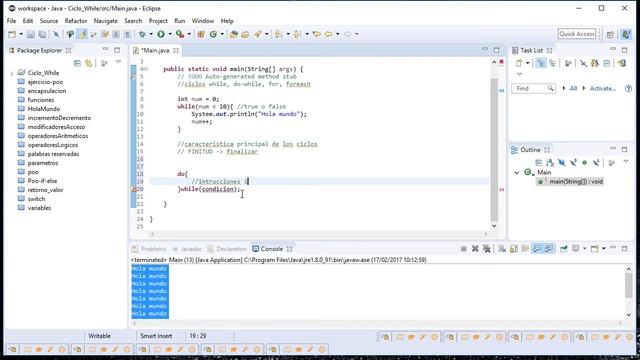Click Terminate stop icon in Console
The width and height of the screenshot is (640, 360).
pyautogui.click(x=464, y=249)
